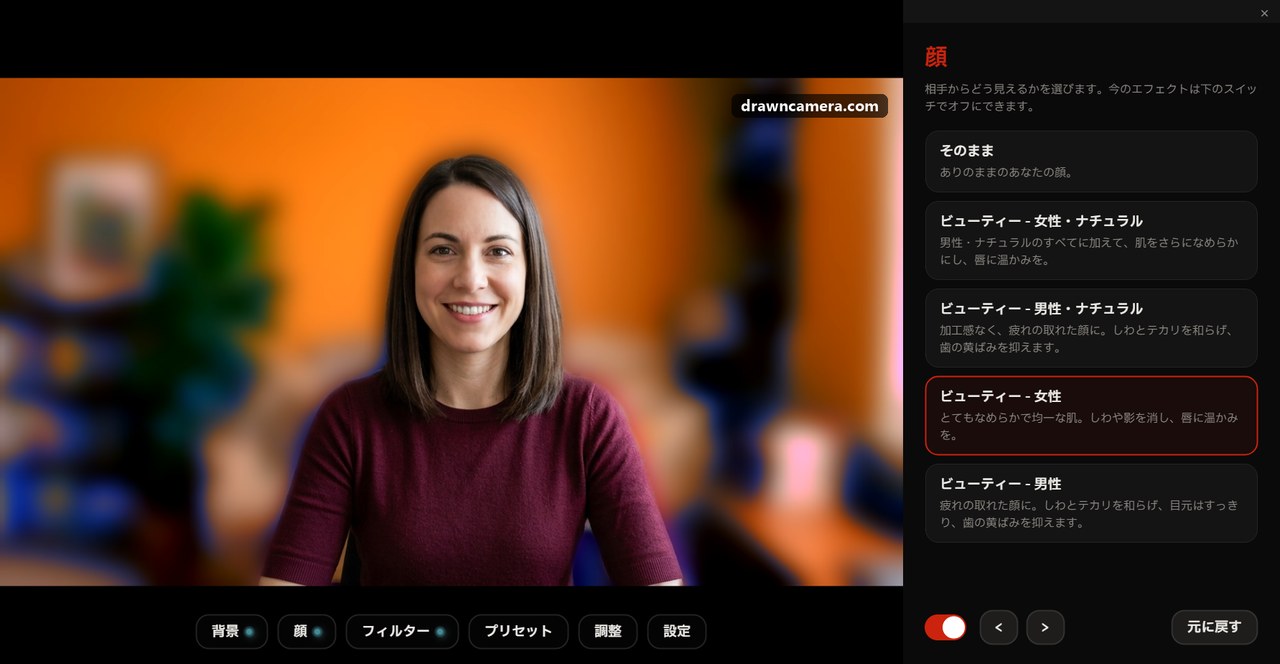Click the 元に戻す (revert) button
The image size is (1280, 664).
[1214, 627]
